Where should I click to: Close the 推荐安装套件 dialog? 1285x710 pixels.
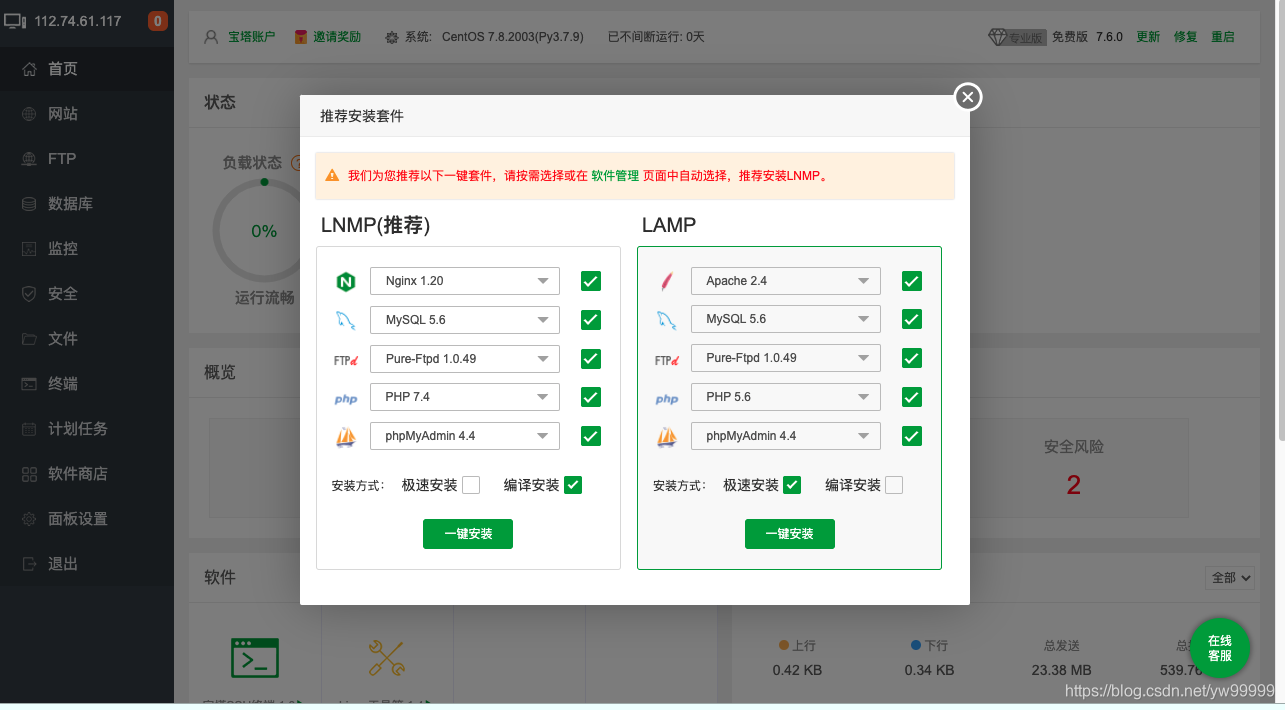[x=967, y=97]
